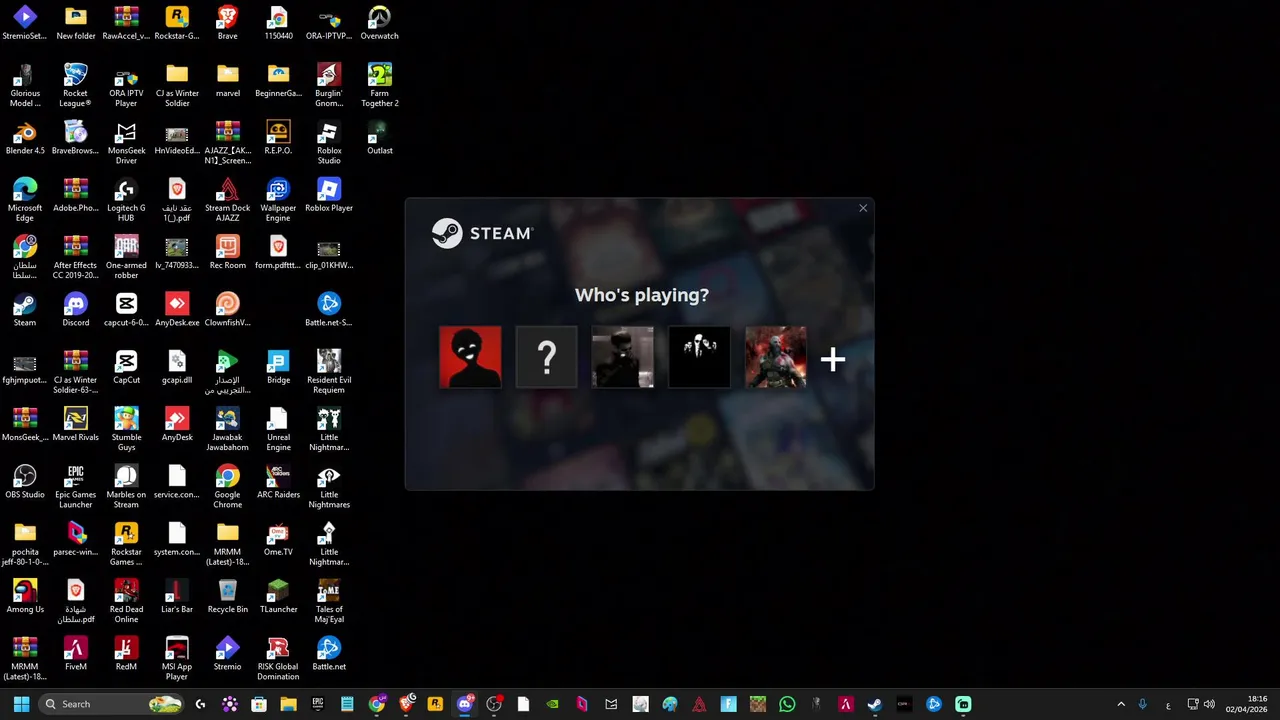Select the New folder desktop icon
The image size is (1280, 720).
click(x=76, y=23)
